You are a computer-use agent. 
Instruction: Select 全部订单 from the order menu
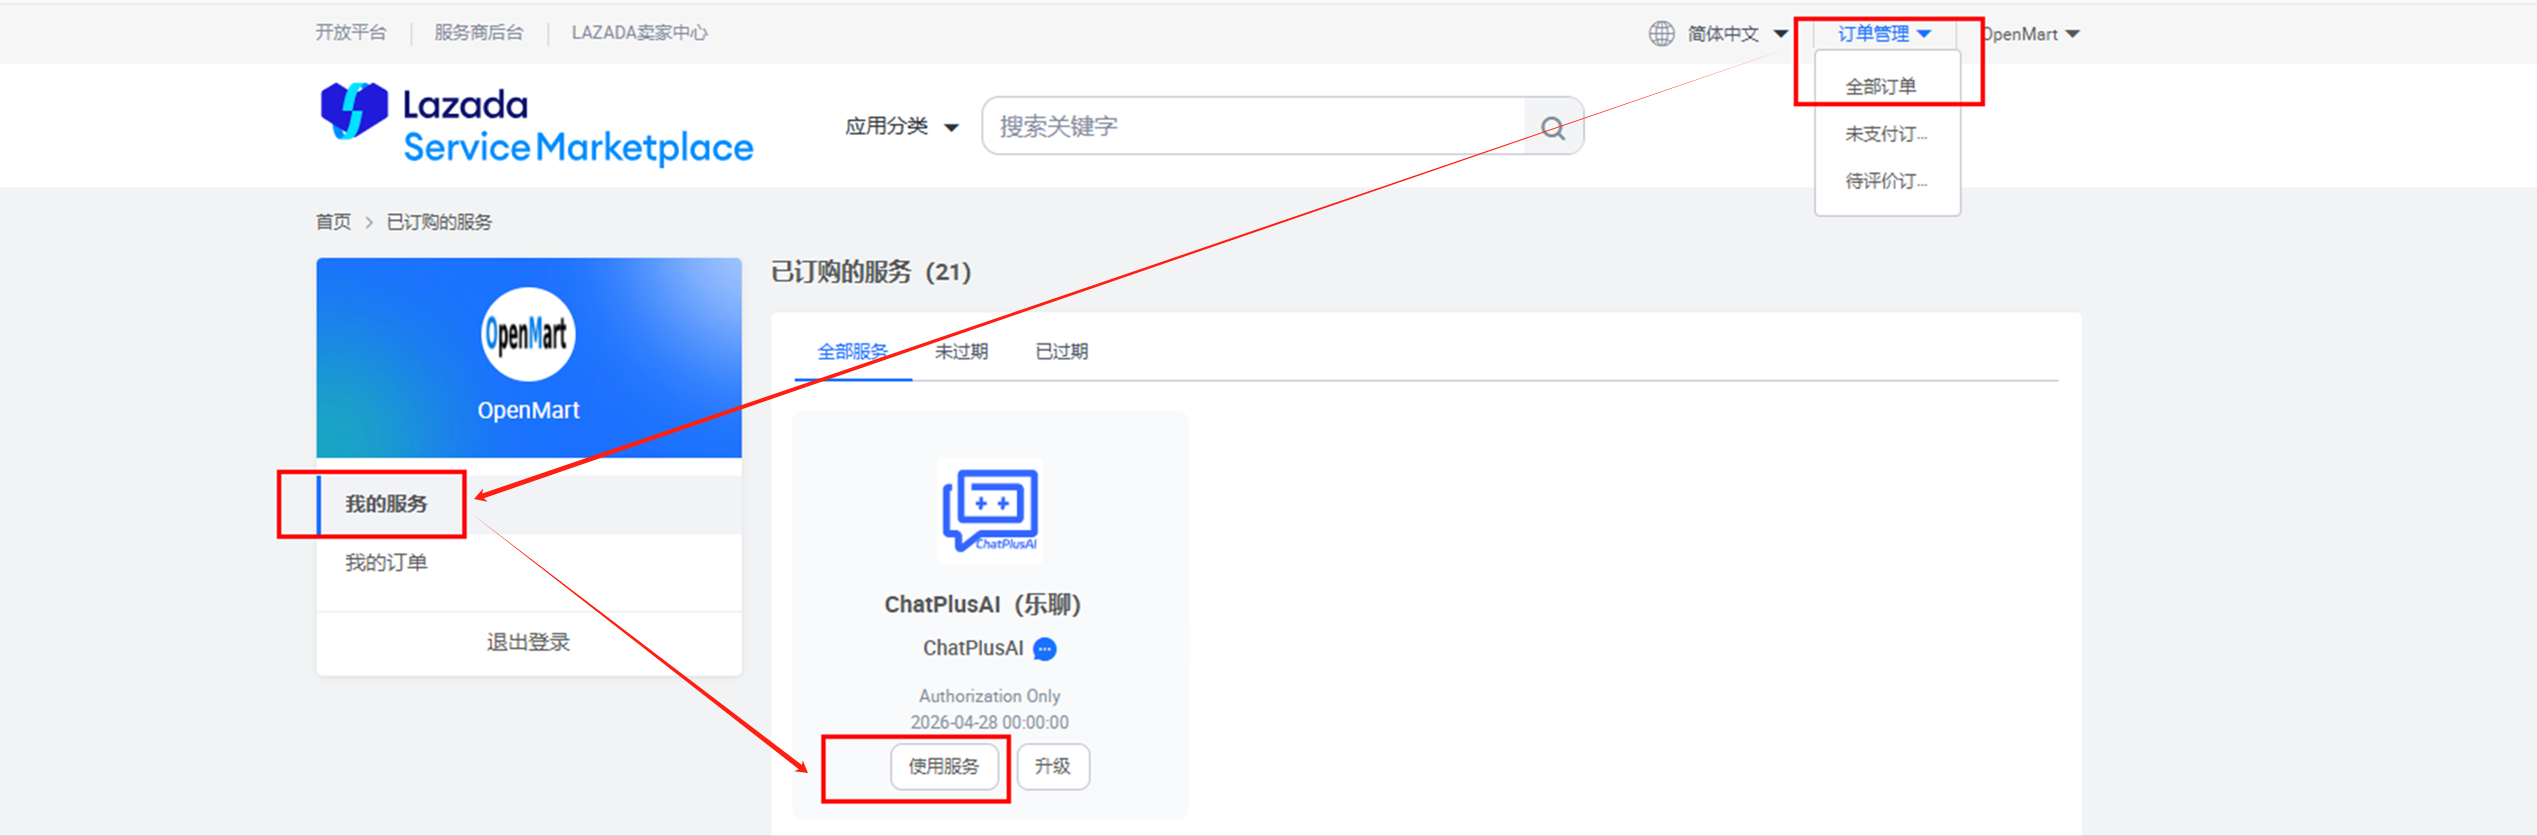coord(1880,87)
